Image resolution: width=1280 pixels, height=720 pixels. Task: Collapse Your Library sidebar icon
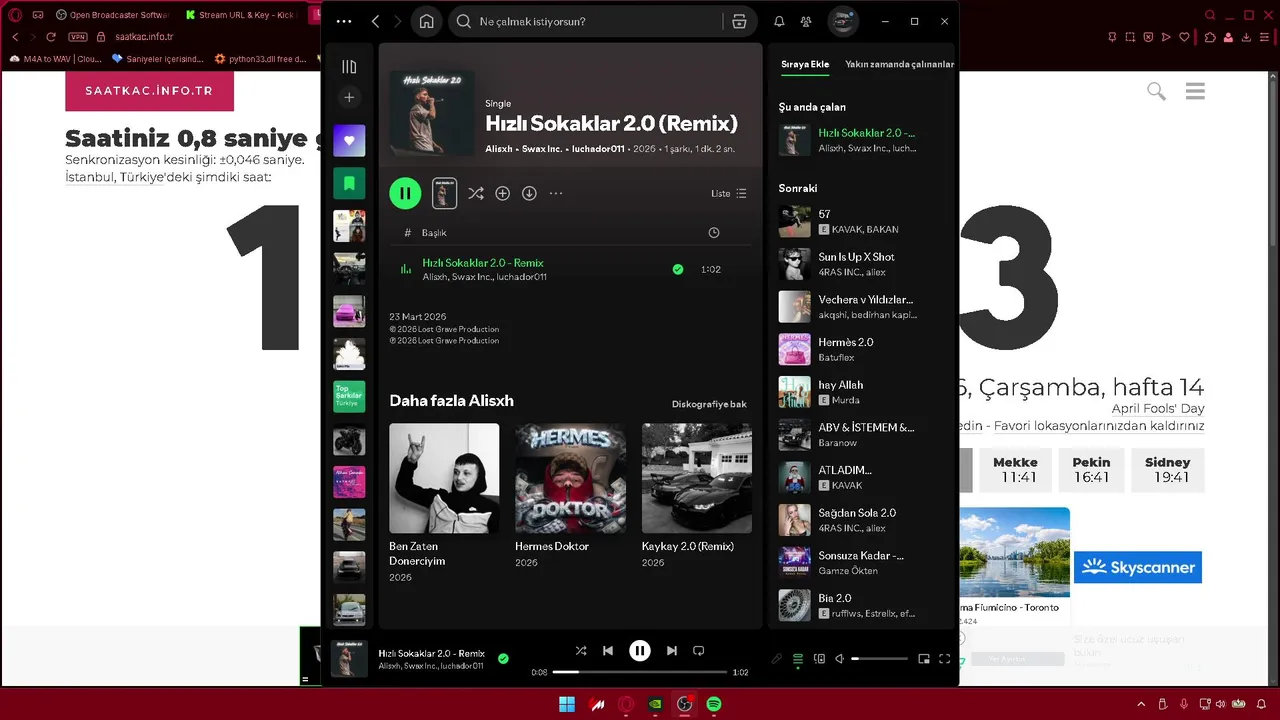tap(349, 67)
